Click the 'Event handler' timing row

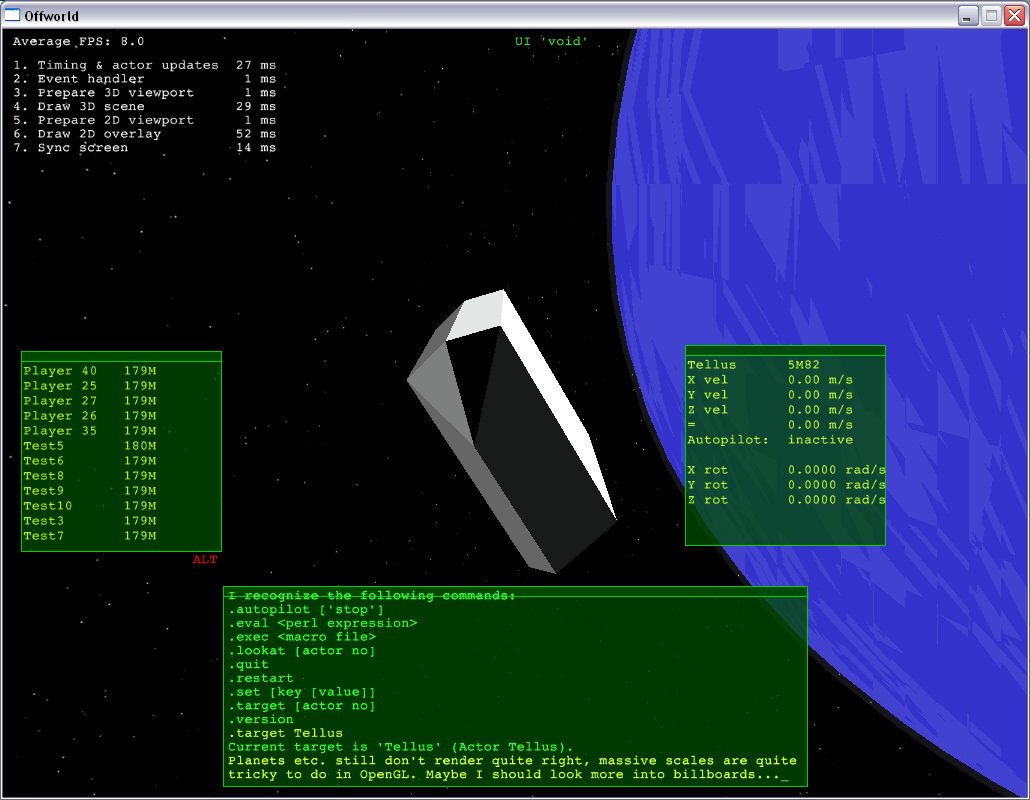point(145,79)
